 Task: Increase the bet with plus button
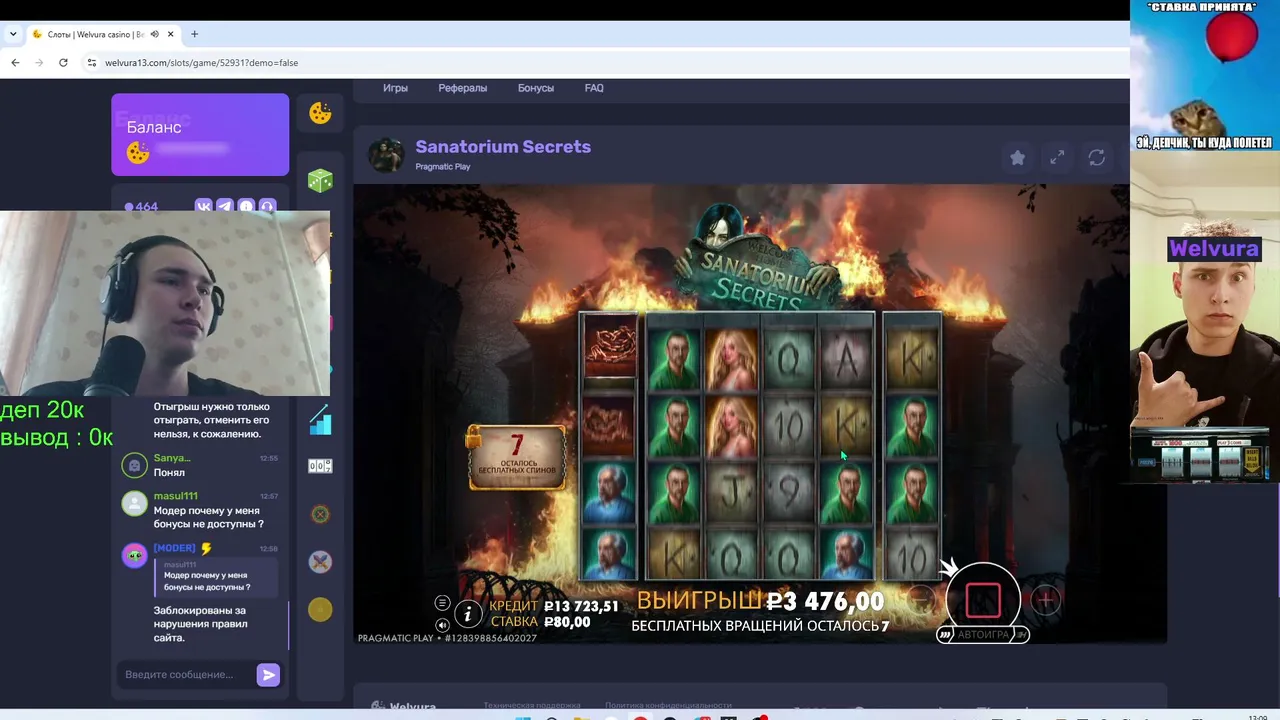[x=1045, y=599]
